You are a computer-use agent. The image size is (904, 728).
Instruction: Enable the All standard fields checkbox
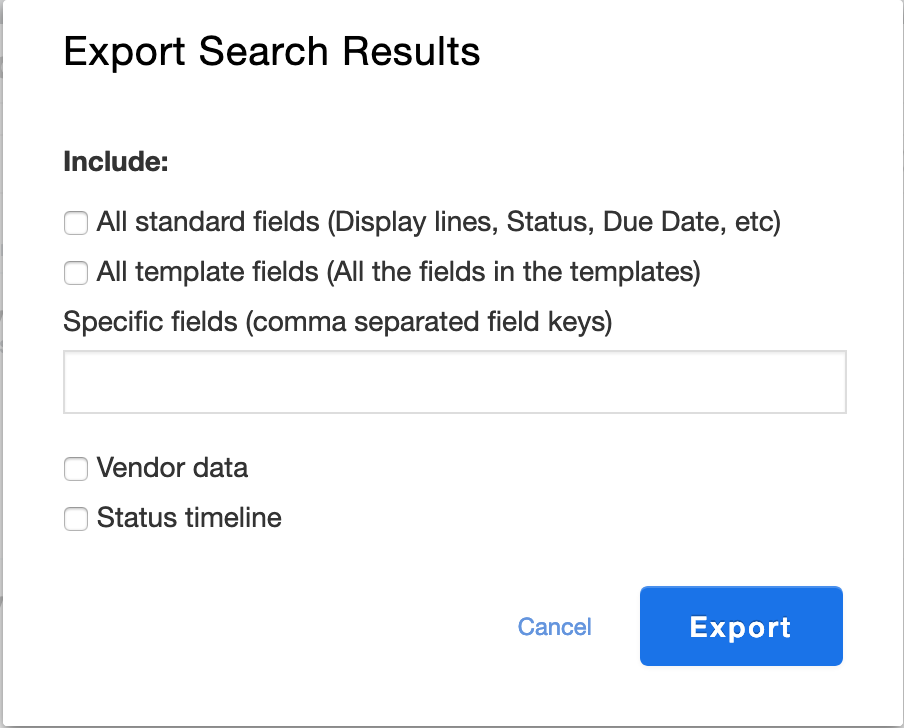click(76, 222)
